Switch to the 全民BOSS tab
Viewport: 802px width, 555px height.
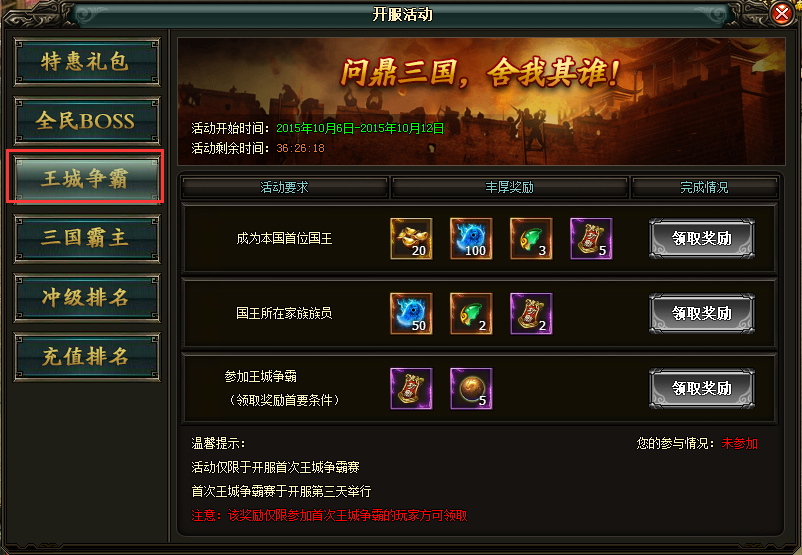[86, 121]
